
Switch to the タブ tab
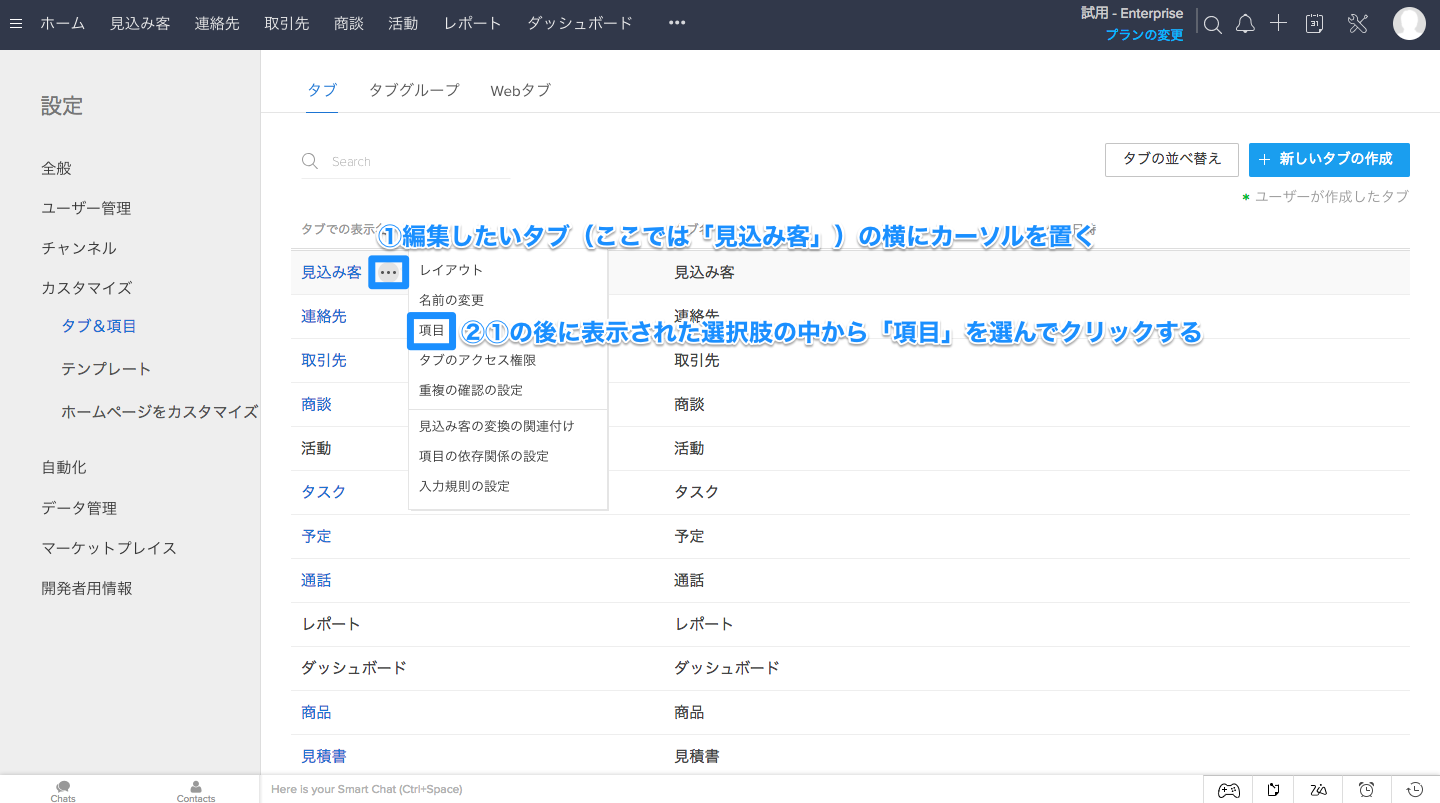coord(322,90)
